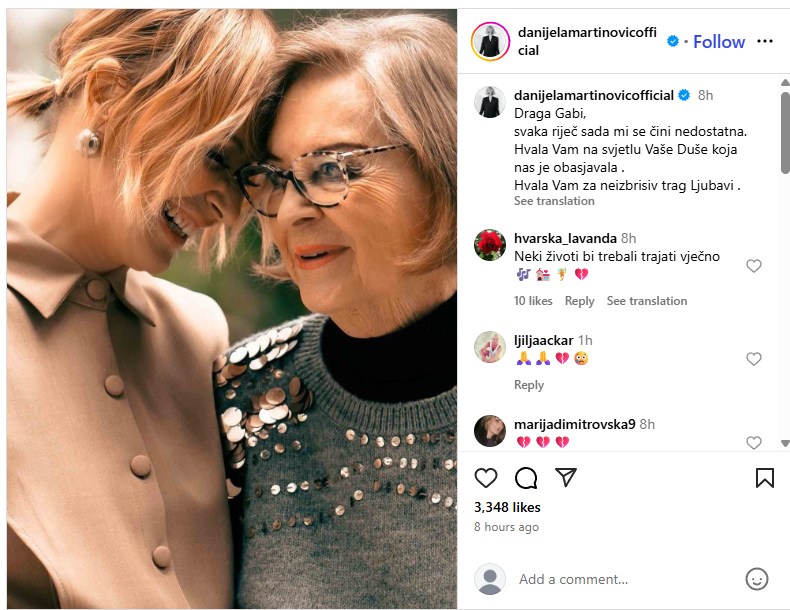Screen dimensions: 790x610
Task: Open danijelamartinovicofficial header profile picture
Action: point(490,41)
